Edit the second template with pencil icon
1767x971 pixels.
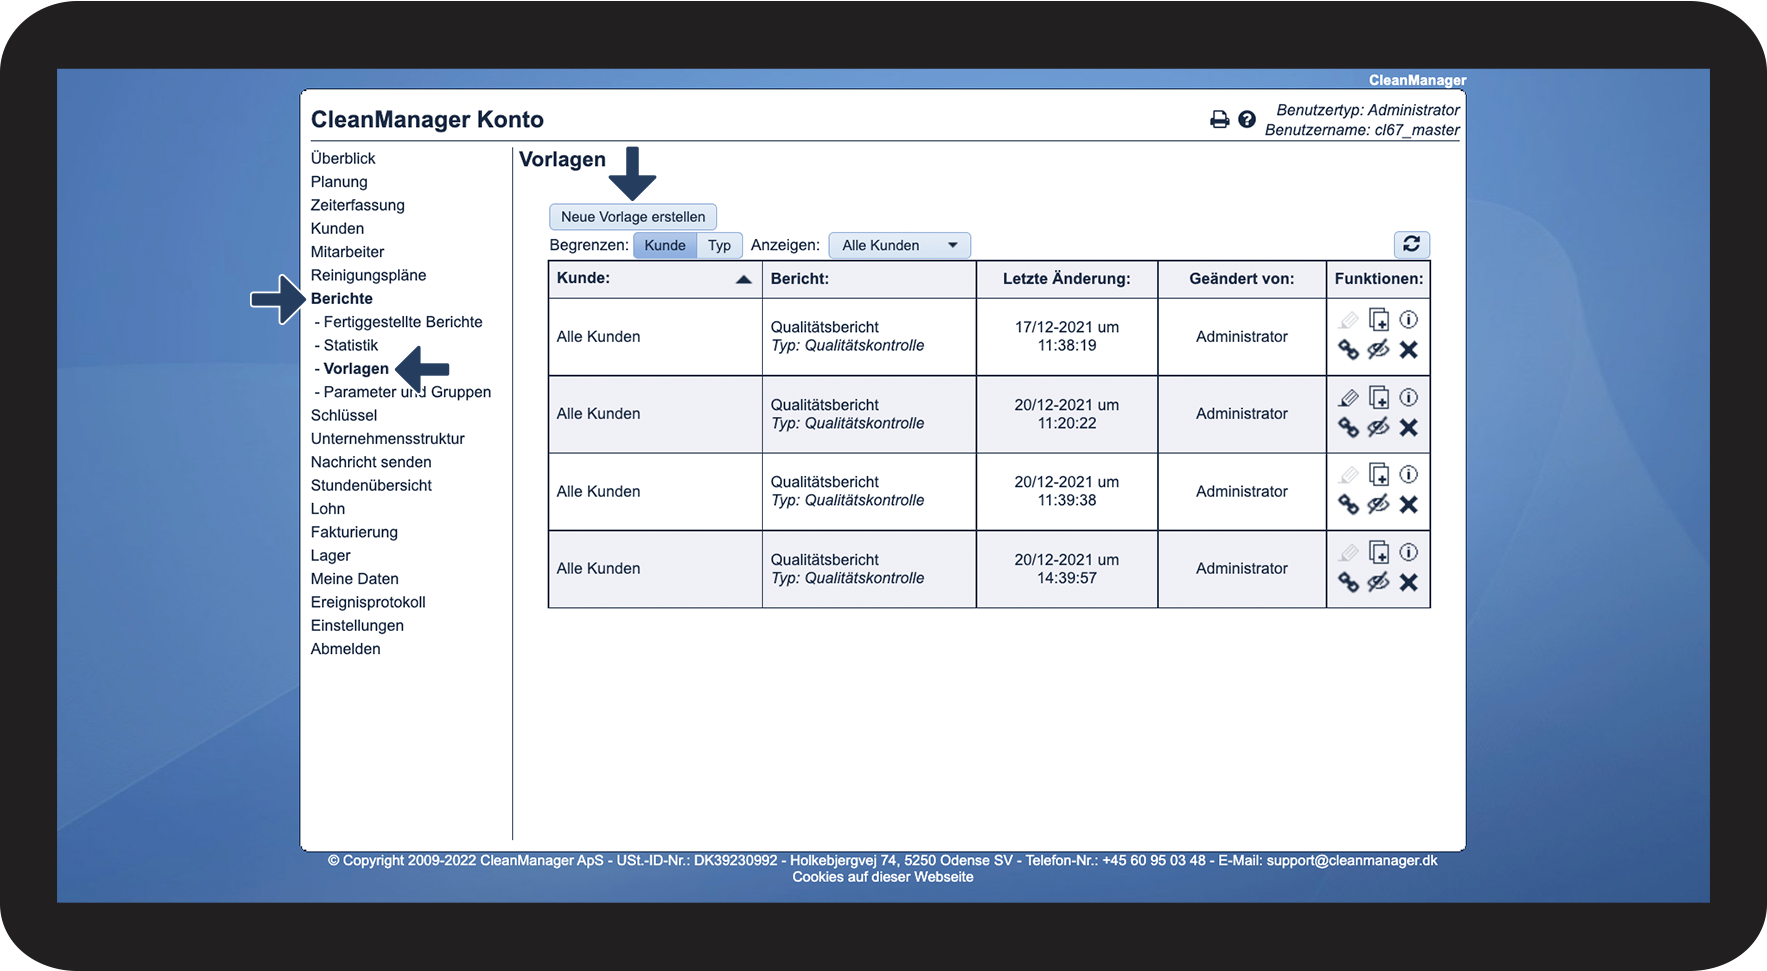(x=1348, y=398)
